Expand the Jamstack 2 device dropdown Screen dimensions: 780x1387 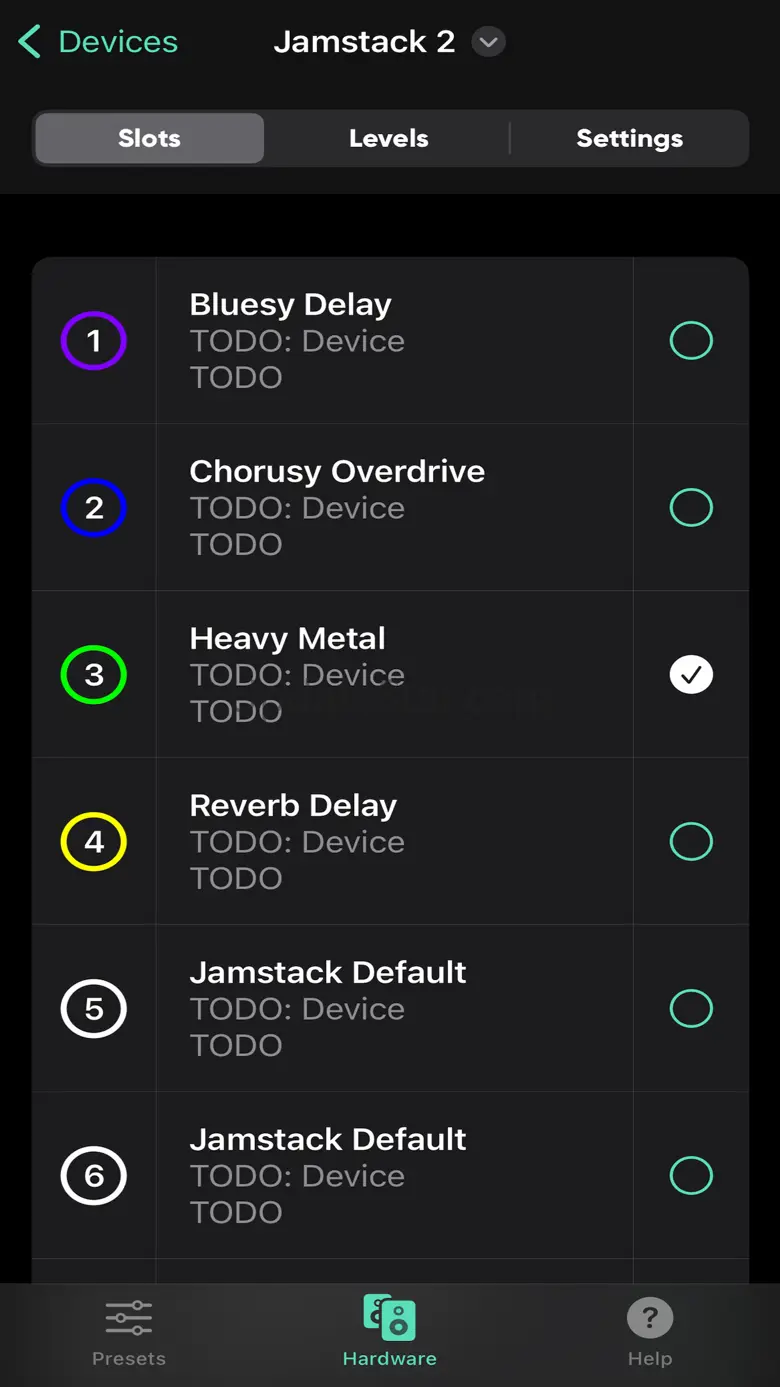[488, 42]
